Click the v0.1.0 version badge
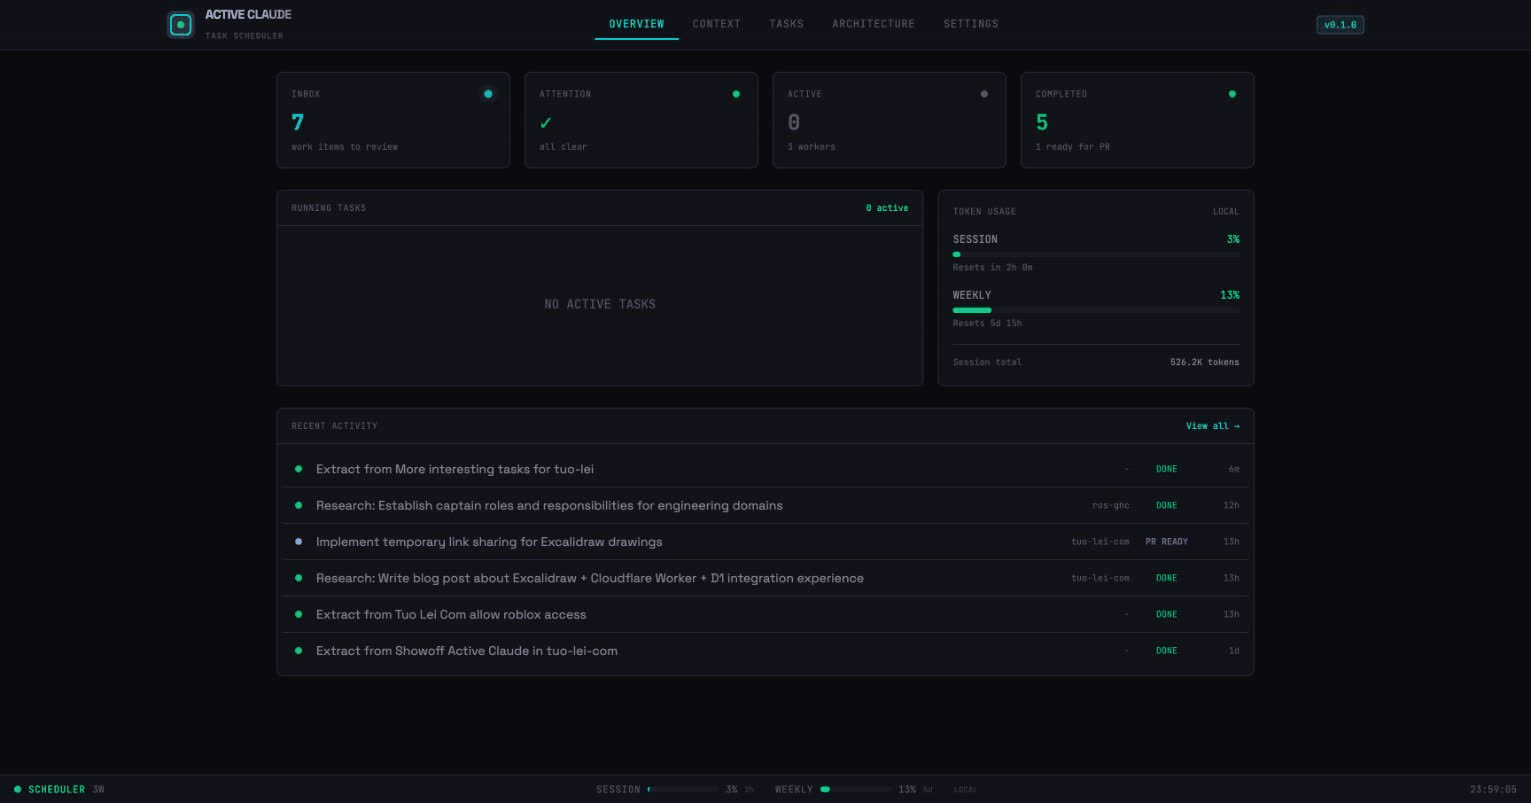Screen dimensions: 1531x803 click(x=1339, y=25)
